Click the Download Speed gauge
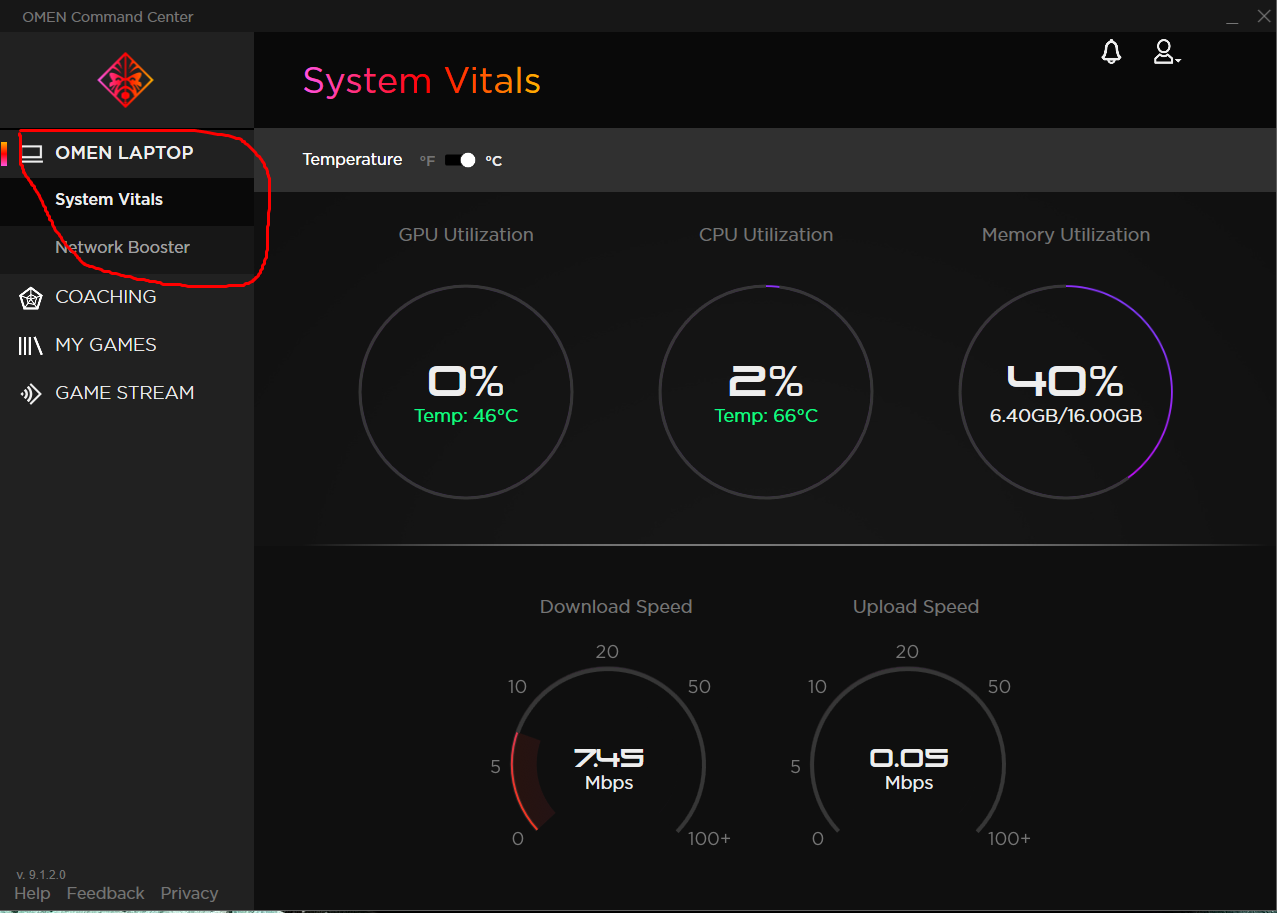Viewport: 1277px width, 913px height. pos(608,763)
